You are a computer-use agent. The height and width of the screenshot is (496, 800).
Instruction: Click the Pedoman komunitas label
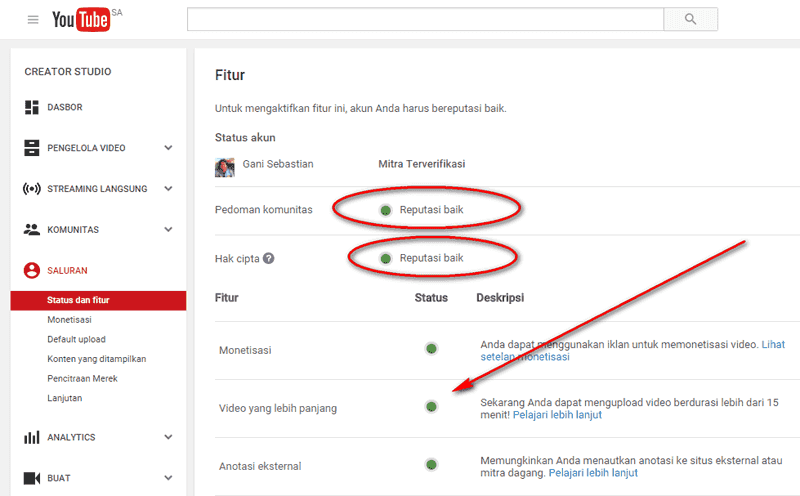click(264, 210)
